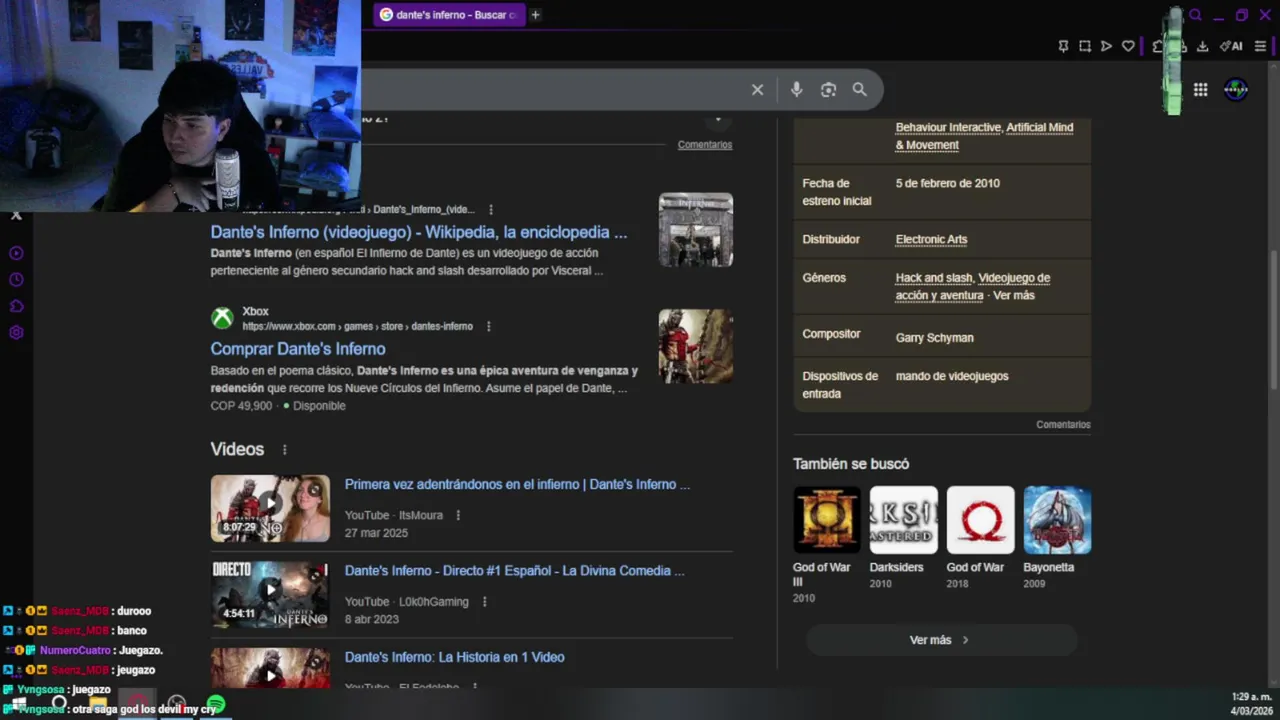Select the dante's inferno search tab
The image size is (1280, 720).
pos(449,15)
